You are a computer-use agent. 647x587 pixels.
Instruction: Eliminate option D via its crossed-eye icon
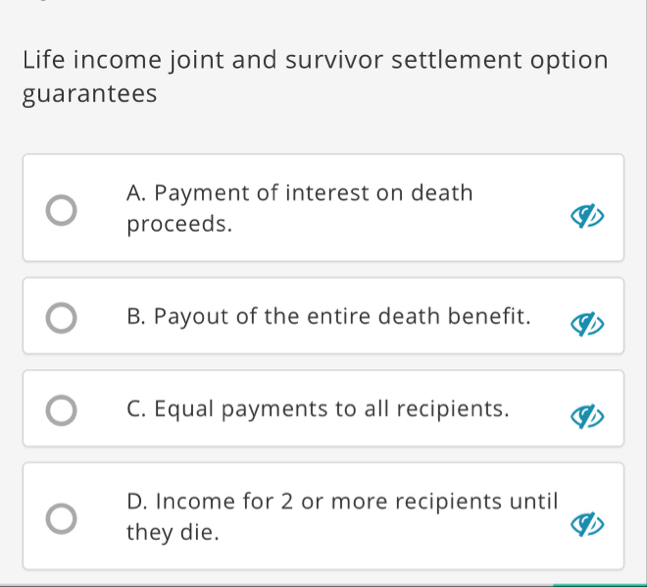[x=587, y=524]
